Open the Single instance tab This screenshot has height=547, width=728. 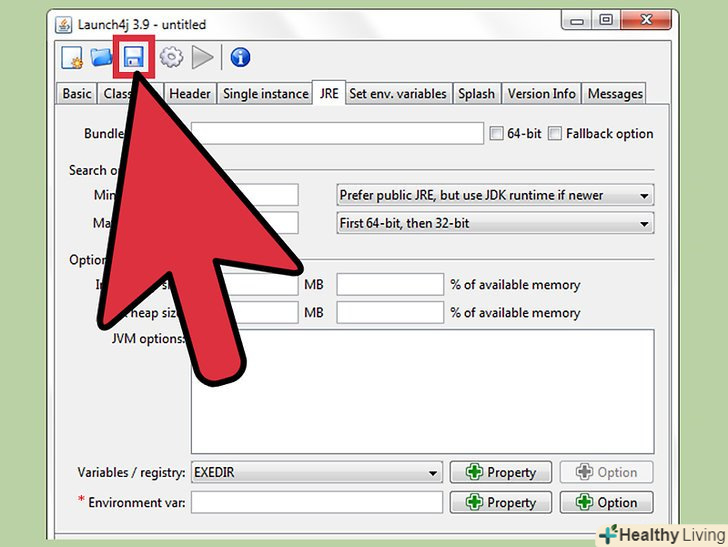[266, 94]
